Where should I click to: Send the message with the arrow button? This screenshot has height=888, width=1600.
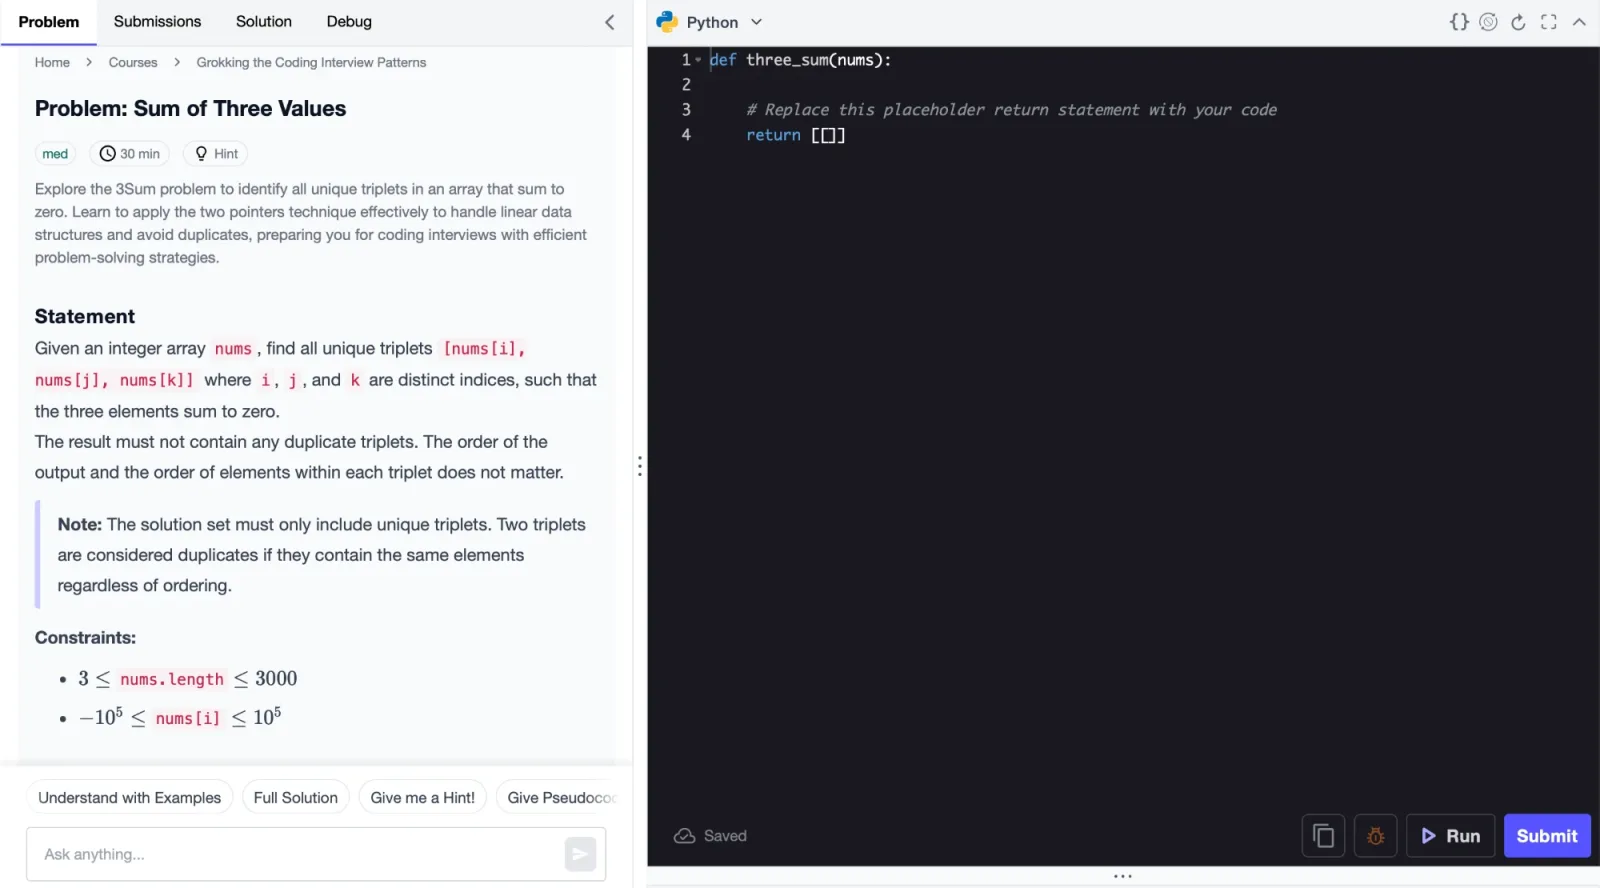coord(580,854)
